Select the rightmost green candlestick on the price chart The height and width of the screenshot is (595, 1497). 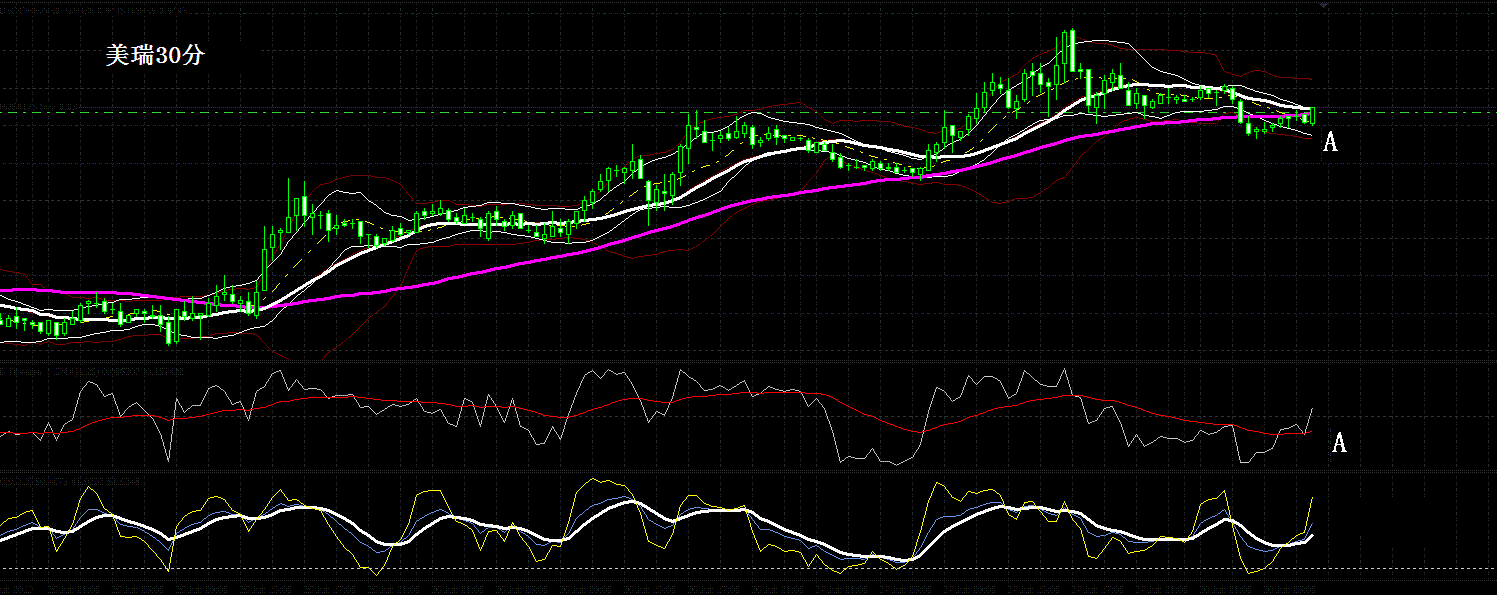pyautogui.click(x=1313, y=115)
